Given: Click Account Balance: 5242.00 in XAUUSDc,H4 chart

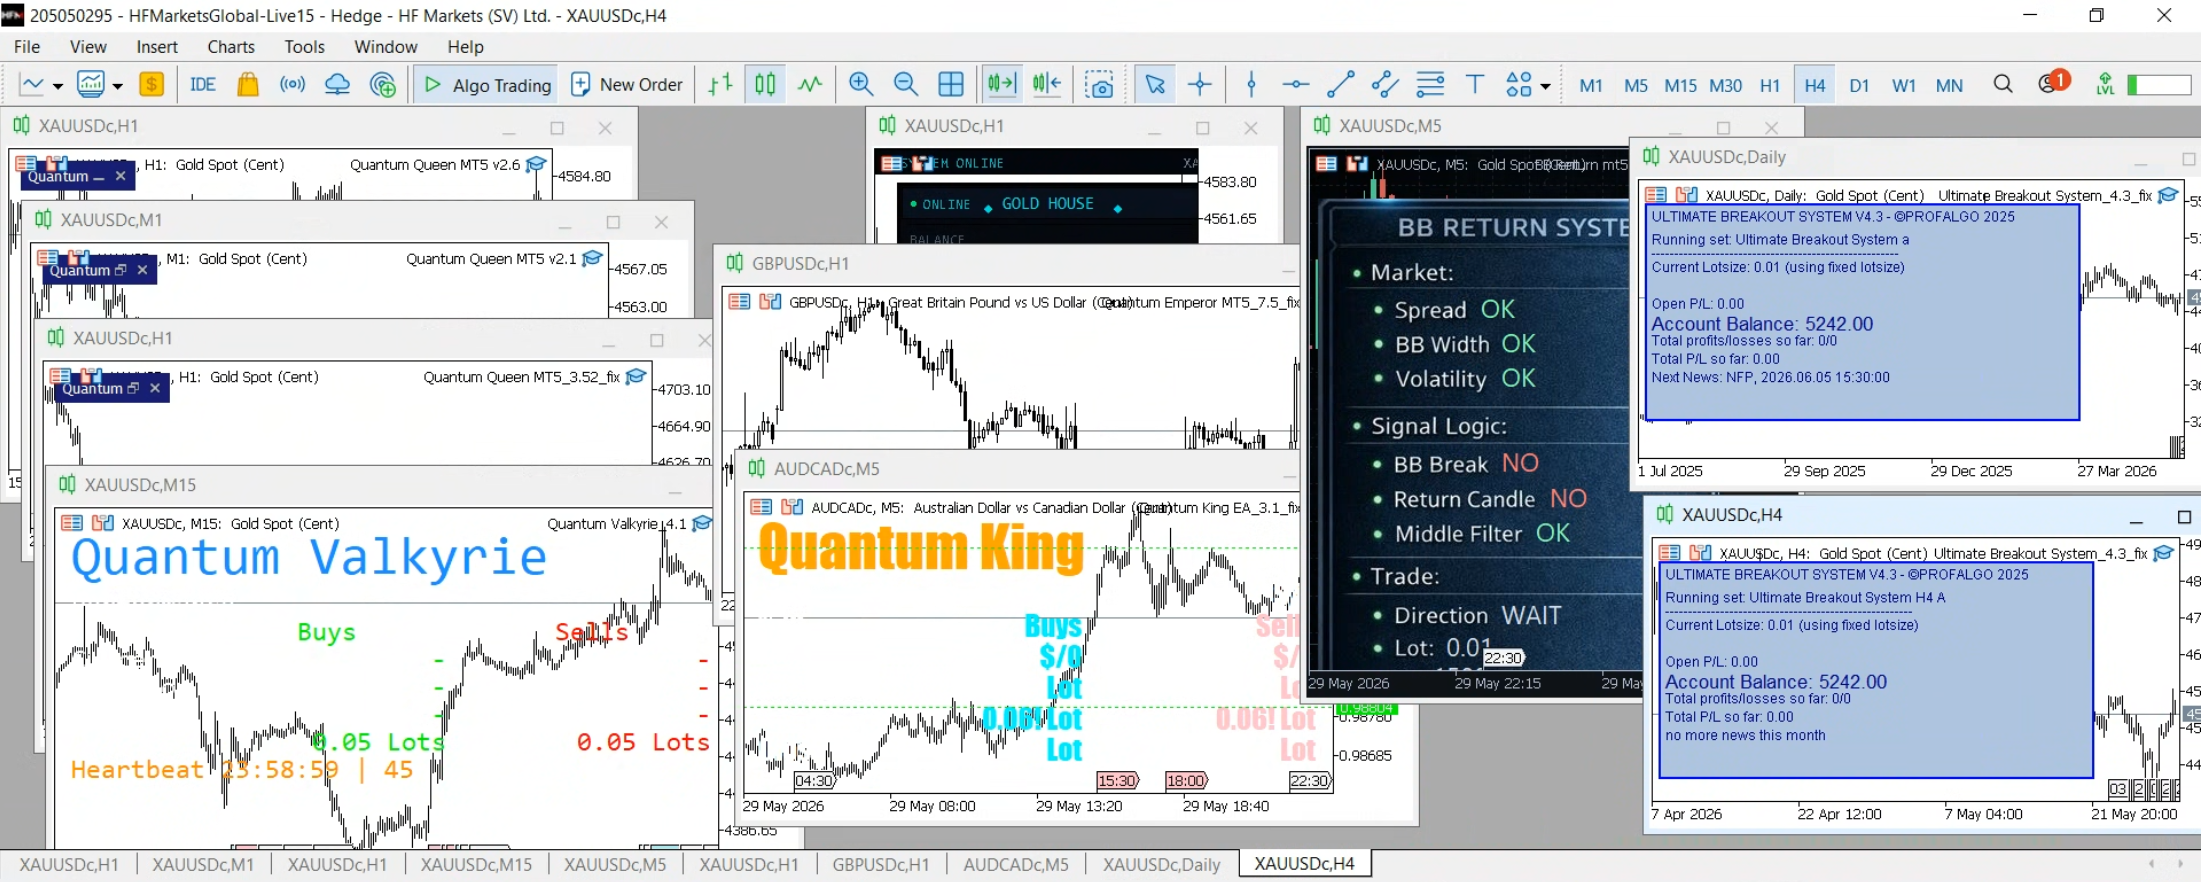Looking at the screenshot, I should [1775, 682].
